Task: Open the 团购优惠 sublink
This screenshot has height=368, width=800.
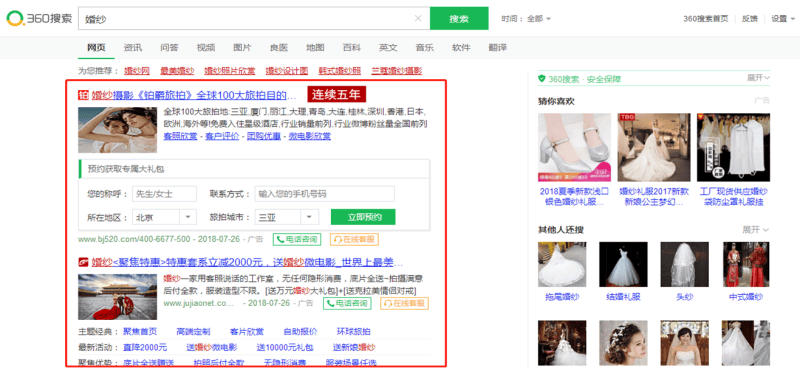Action: click(x=264, y=136)
